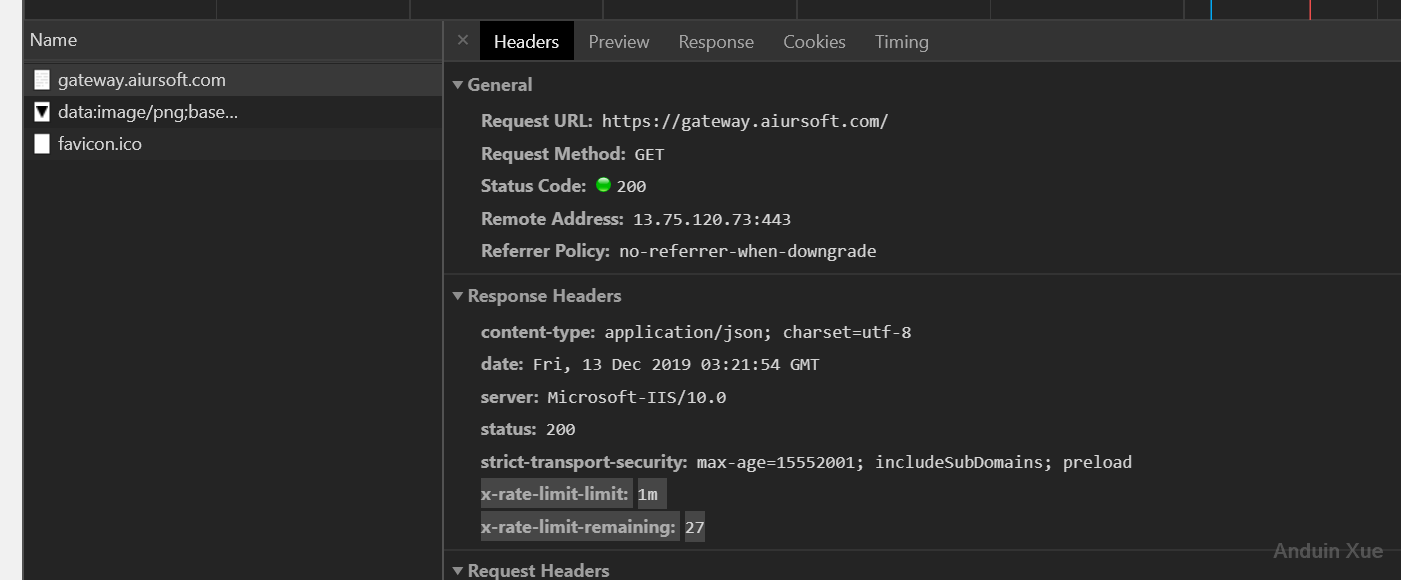The height and width of the screenshot is (580, 1401).
Task: Close the request details panel
Action: (462, 41)
